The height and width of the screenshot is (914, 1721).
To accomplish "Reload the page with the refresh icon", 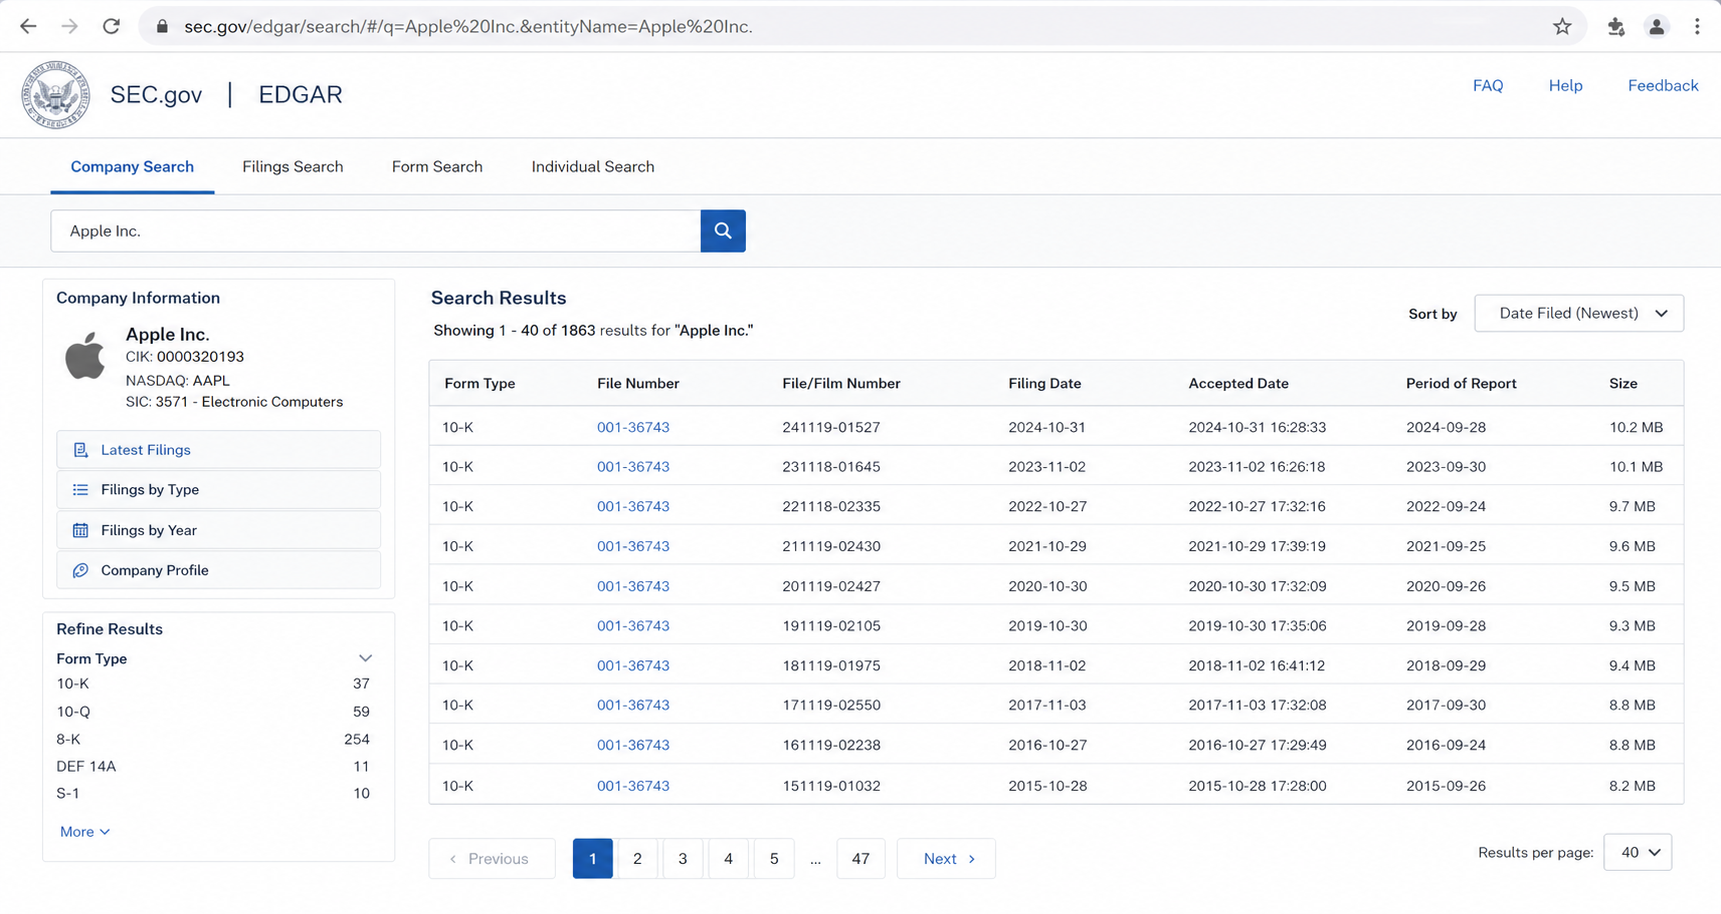I will [111, 27].
